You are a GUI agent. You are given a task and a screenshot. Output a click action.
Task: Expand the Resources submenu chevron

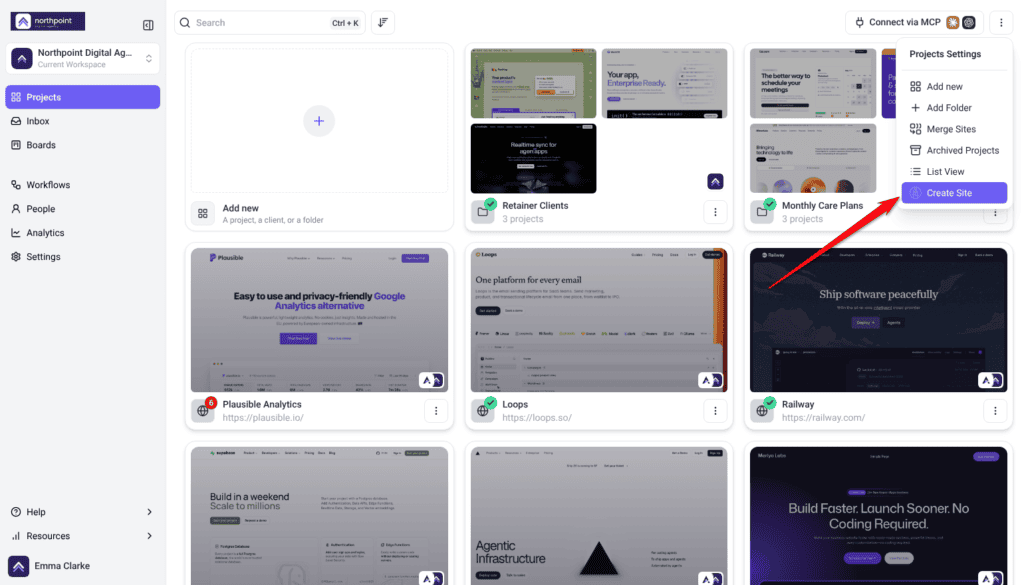[x=150, y=536]
